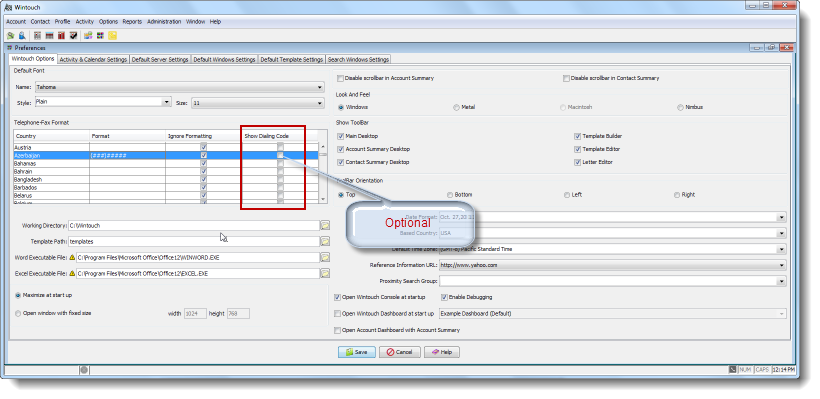The height and width of the screenshot is (399, 820).
Task: Click the colorful folders toolbar icon
Action: pos(88,36)
